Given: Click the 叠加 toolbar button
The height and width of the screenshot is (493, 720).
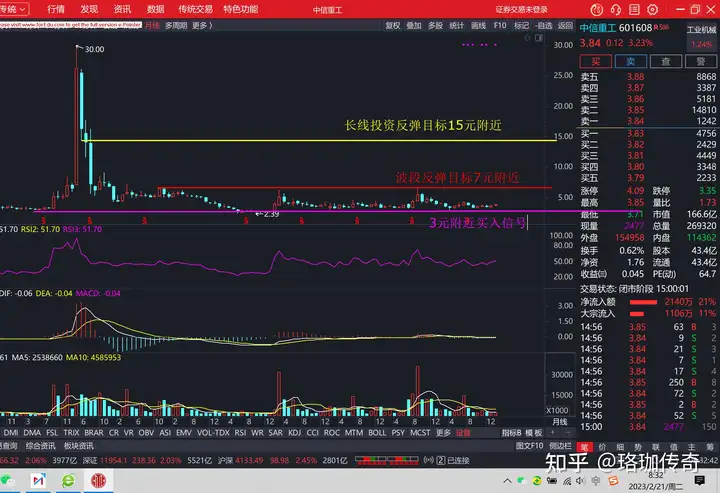Looking at the screenshot, I should (414, 26).
